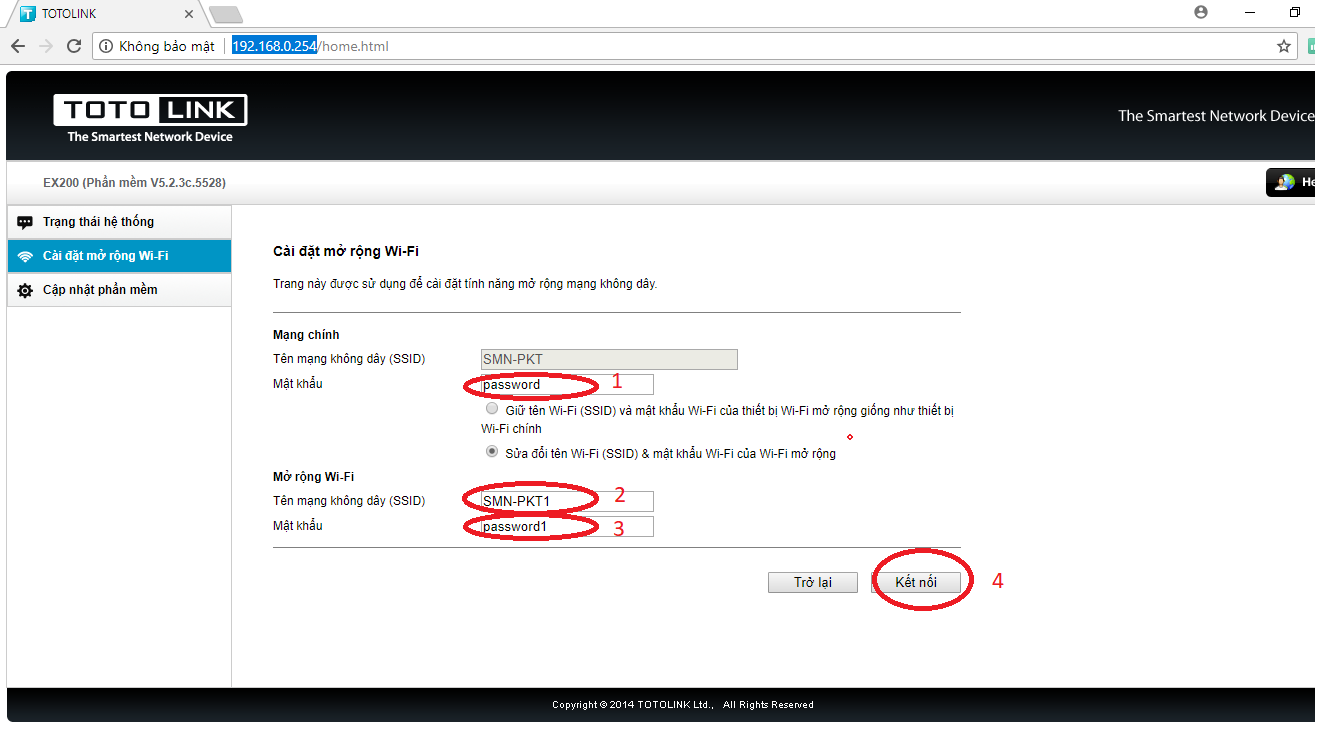Click the TOTOLINK logo
Viewport: 1339px width, 729px height.
click(150, 118)
